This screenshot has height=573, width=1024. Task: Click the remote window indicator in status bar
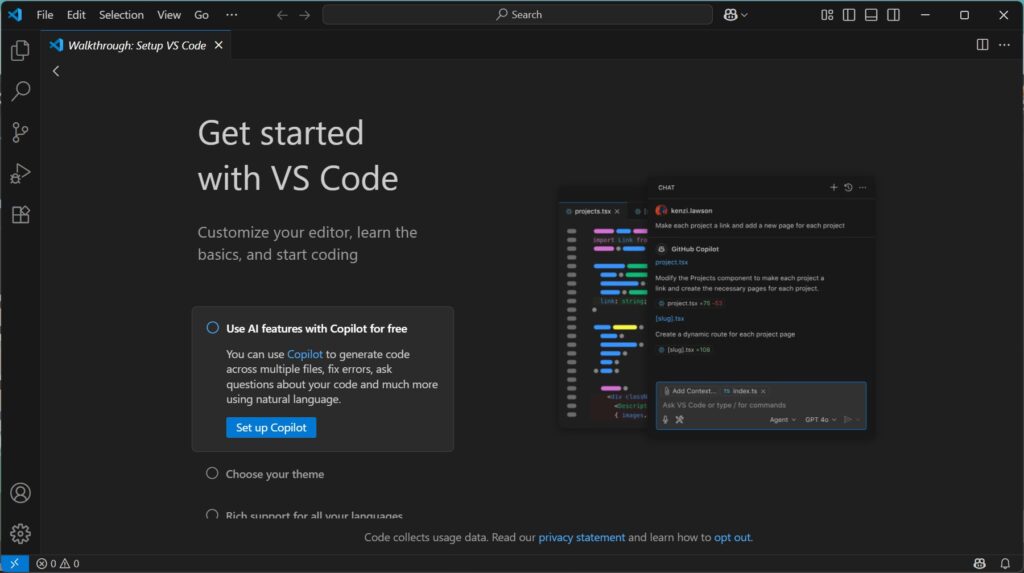14,563
